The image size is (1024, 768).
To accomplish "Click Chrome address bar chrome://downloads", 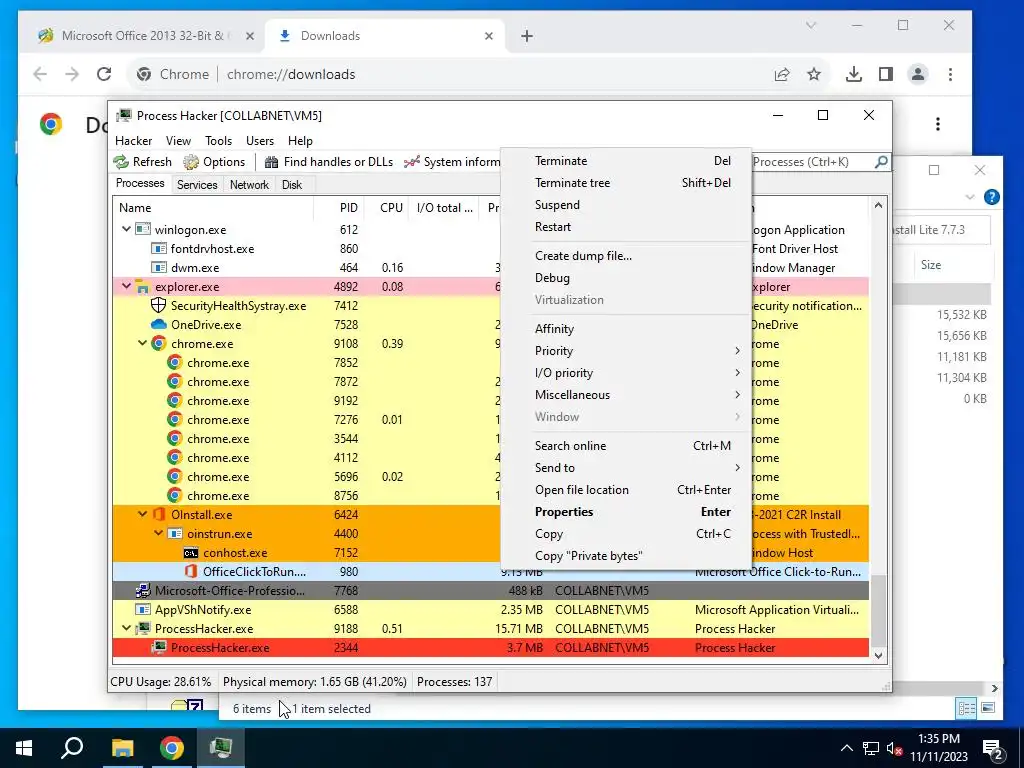I will coord(291,74).
